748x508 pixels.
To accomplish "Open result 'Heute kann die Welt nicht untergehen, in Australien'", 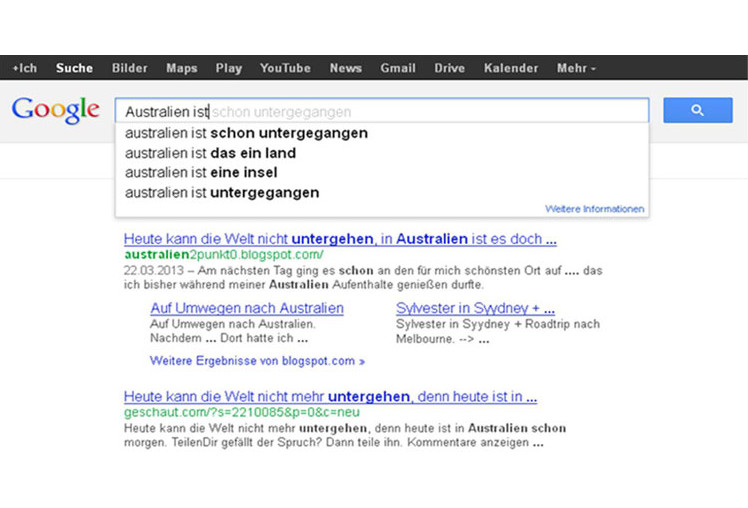I will (340, 239).
